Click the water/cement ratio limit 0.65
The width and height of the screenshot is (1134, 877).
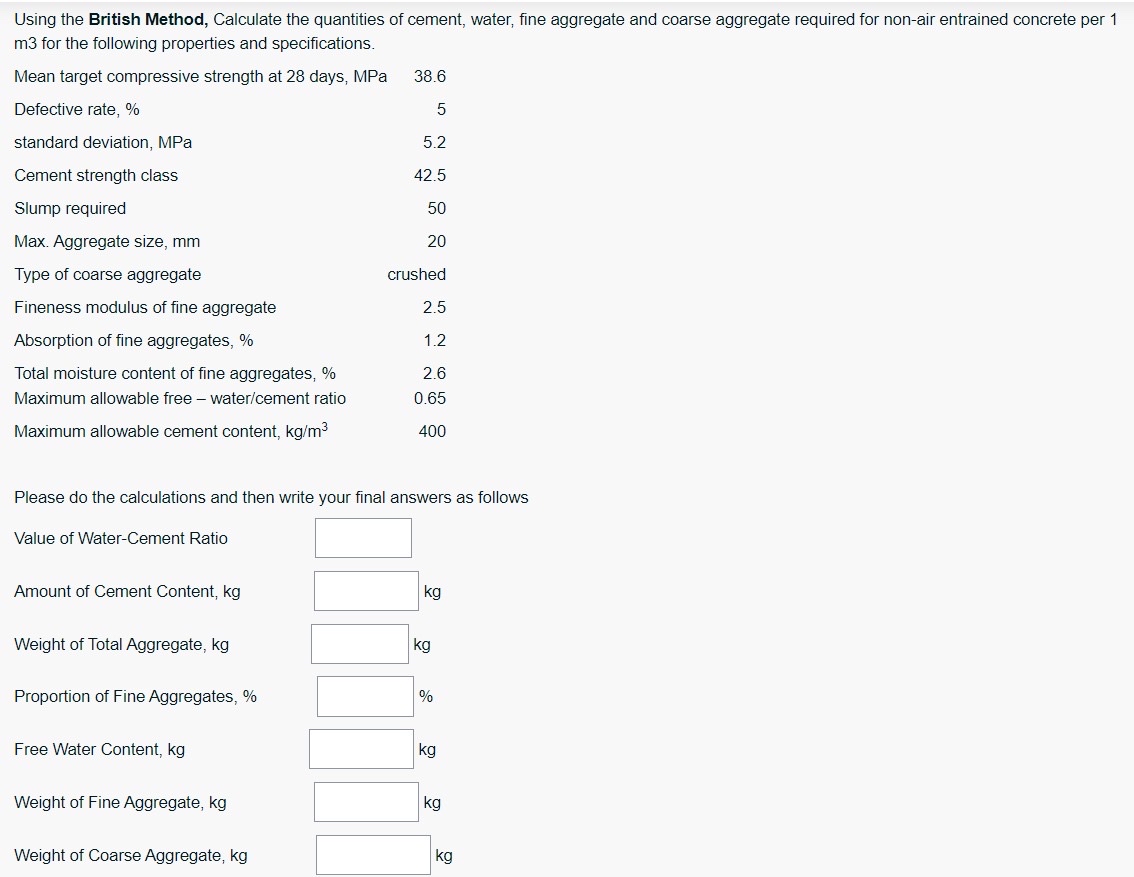pyautogui.click(x=432, y=398)
